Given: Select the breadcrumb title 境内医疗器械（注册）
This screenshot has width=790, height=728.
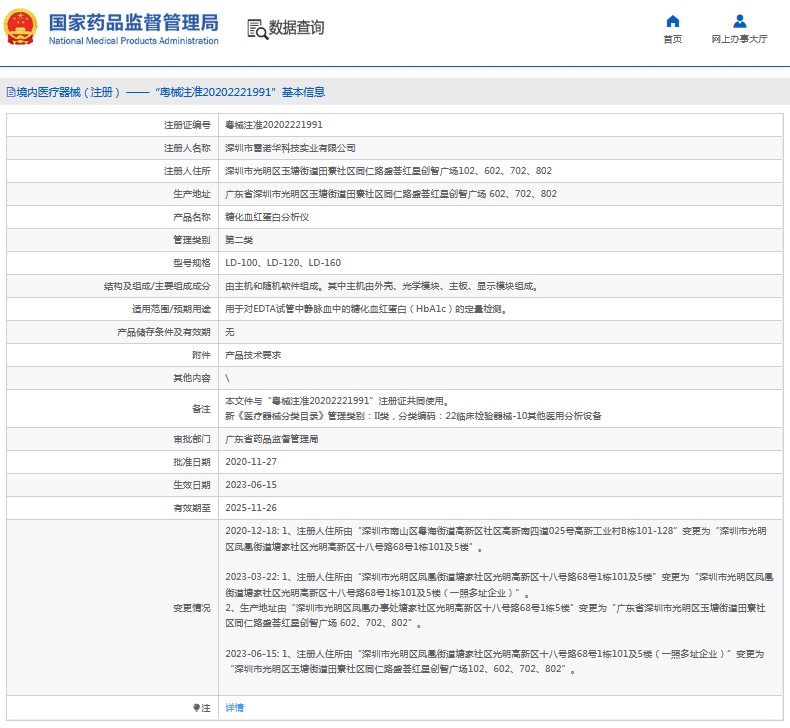Looking at the screenshot, I should (x=69, y=92).
